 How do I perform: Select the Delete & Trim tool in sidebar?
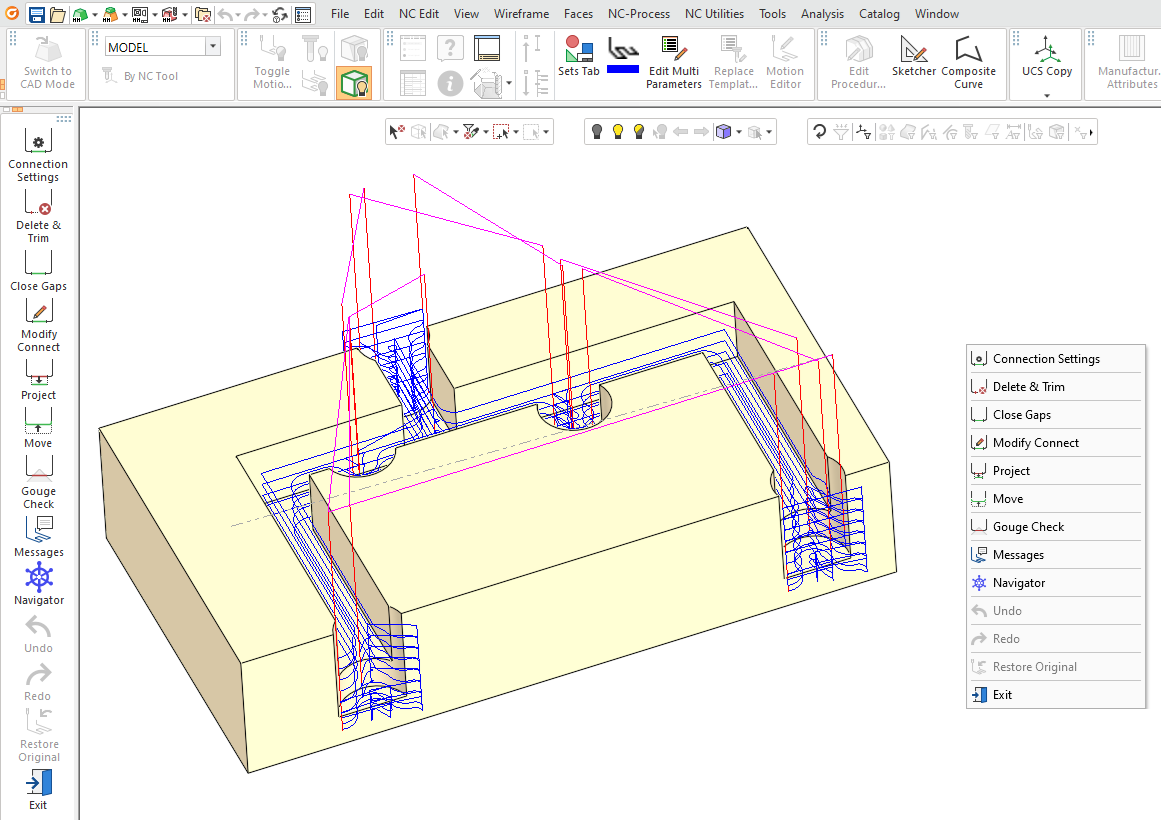click(x=38, y=215)
